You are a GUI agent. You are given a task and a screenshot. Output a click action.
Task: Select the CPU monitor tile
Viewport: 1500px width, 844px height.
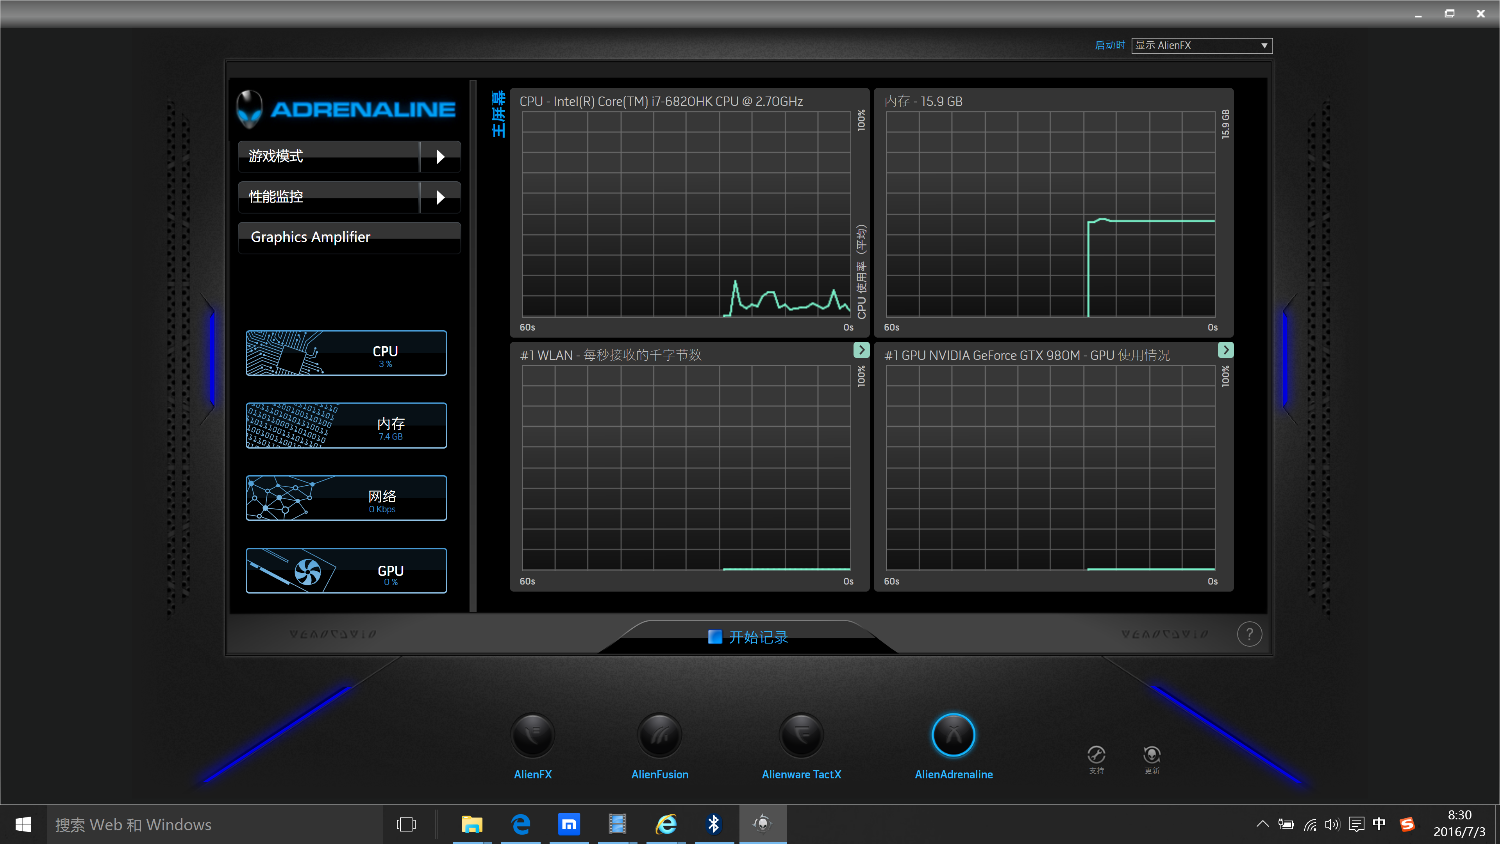346,353
